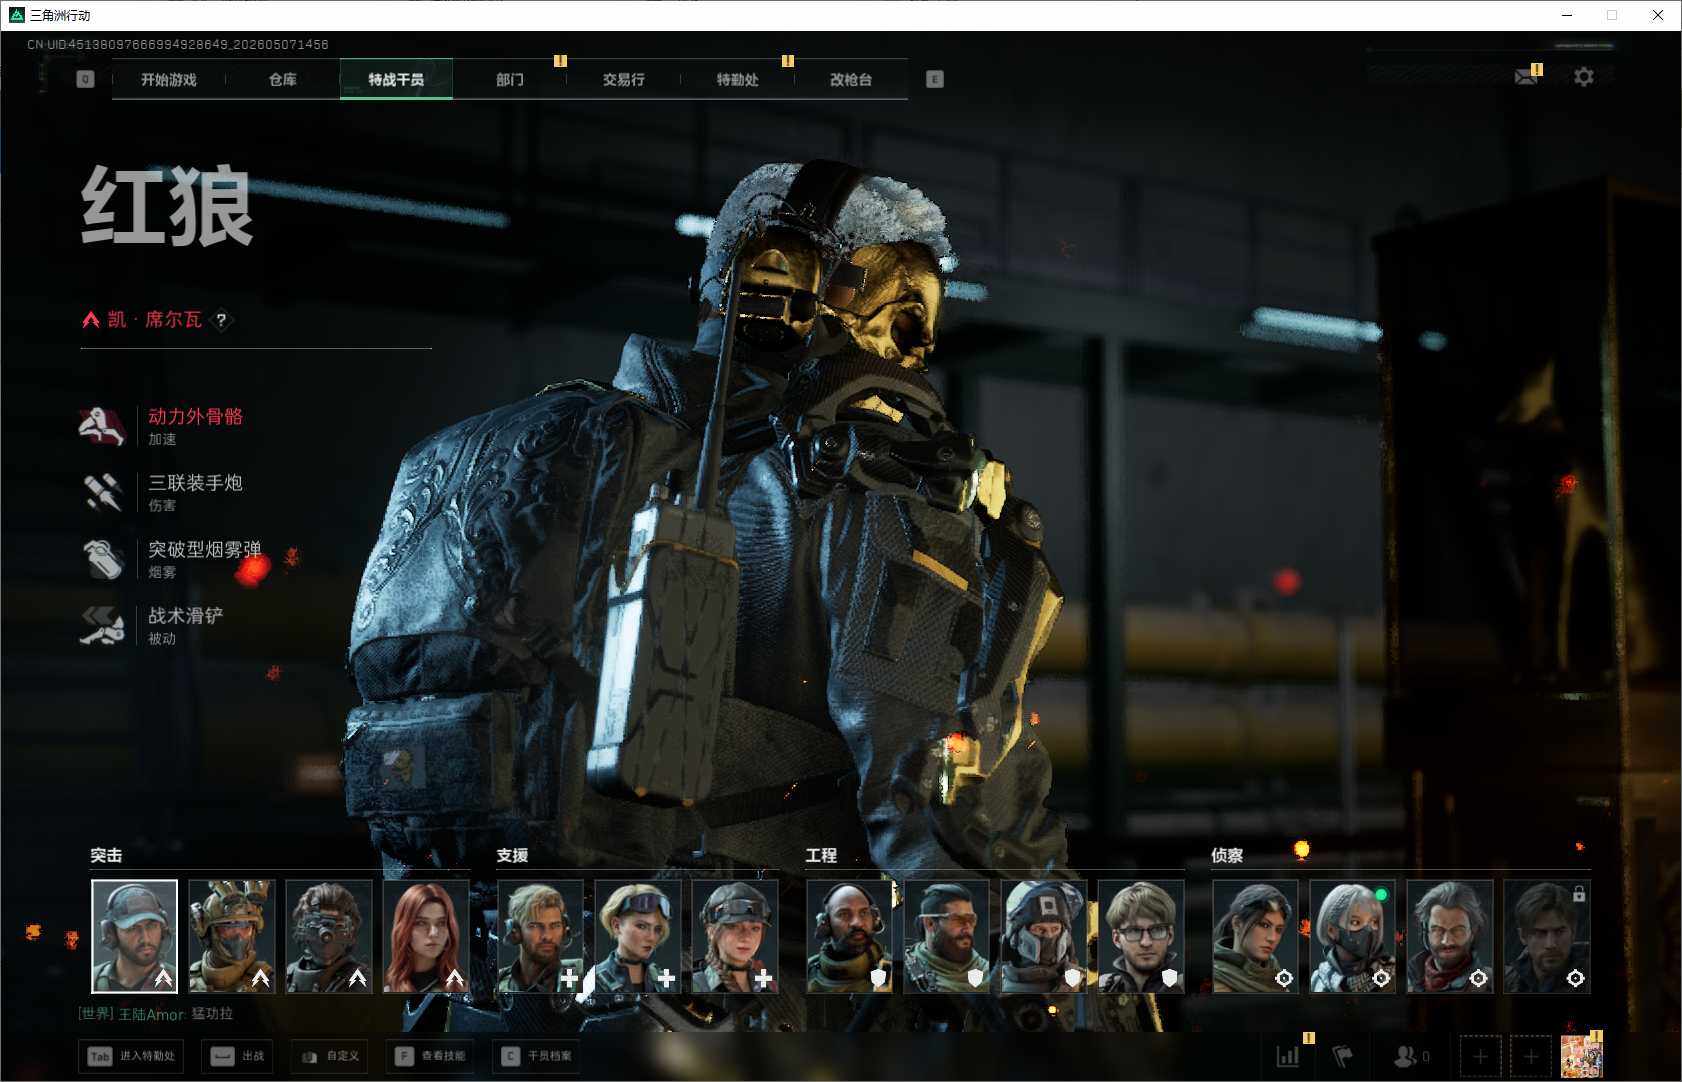The width and height of the screenshot is (1682, 1082).
Task: Select the 突击 operator with tan helmet and mask
Action: click(x=231, y=936)
